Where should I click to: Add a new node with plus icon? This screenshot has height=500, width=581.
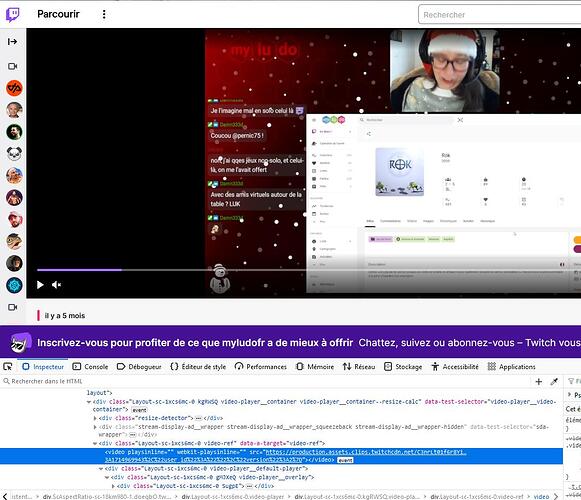pos(539,382)
